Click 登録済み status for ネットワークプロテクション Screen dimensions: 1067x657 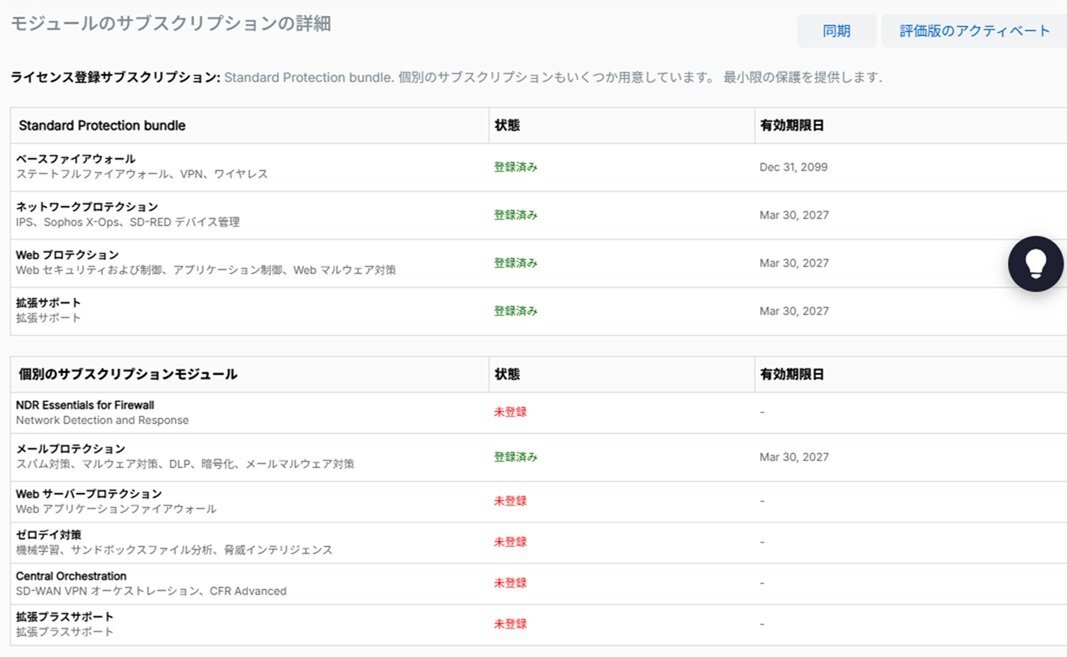[x=515, y=214]
